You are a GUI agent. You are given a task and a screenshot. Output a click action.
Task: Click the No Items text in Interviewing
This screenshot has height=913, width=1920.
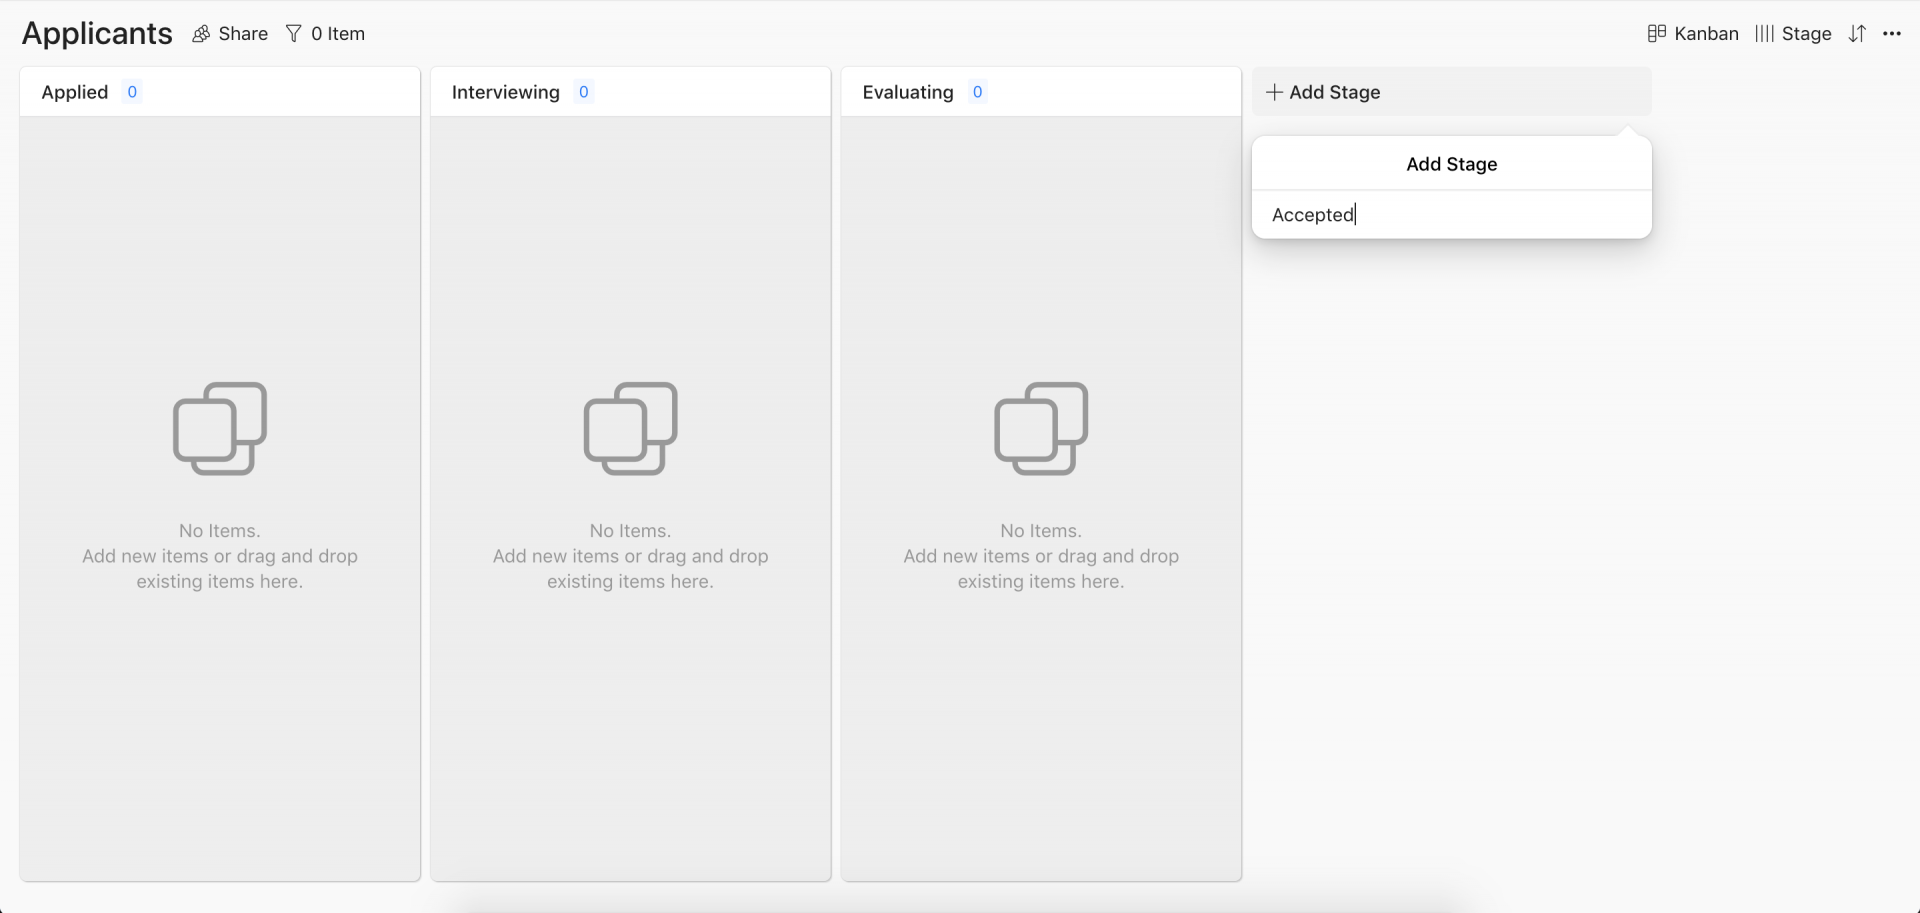631,531
